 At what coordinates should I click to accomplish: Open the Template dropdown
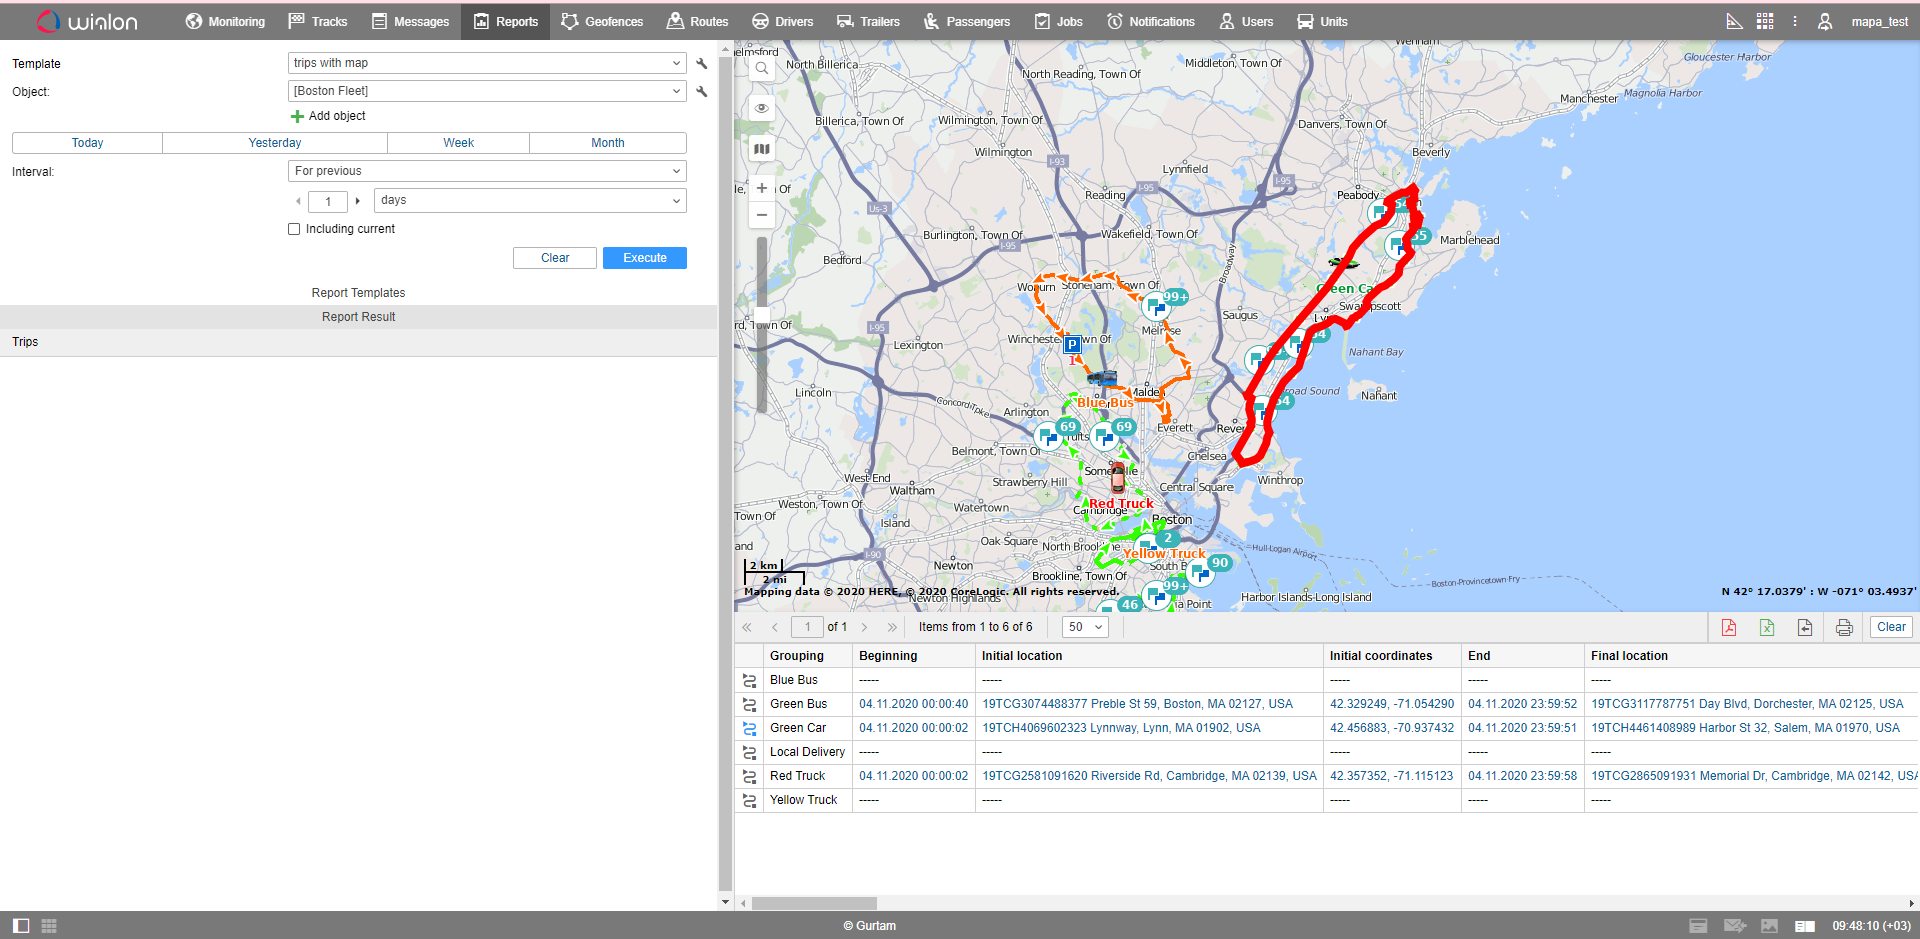pos(486,63)
